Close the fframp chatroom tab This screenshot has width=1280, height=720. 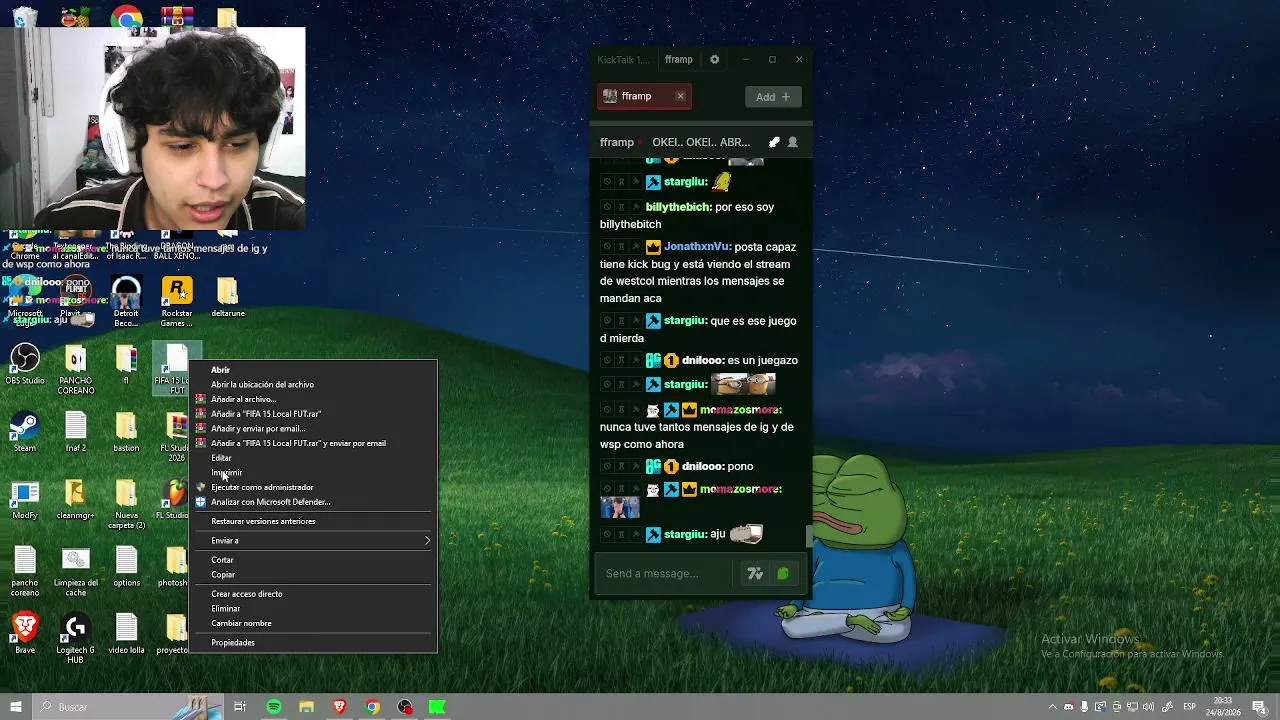[680, 96]
